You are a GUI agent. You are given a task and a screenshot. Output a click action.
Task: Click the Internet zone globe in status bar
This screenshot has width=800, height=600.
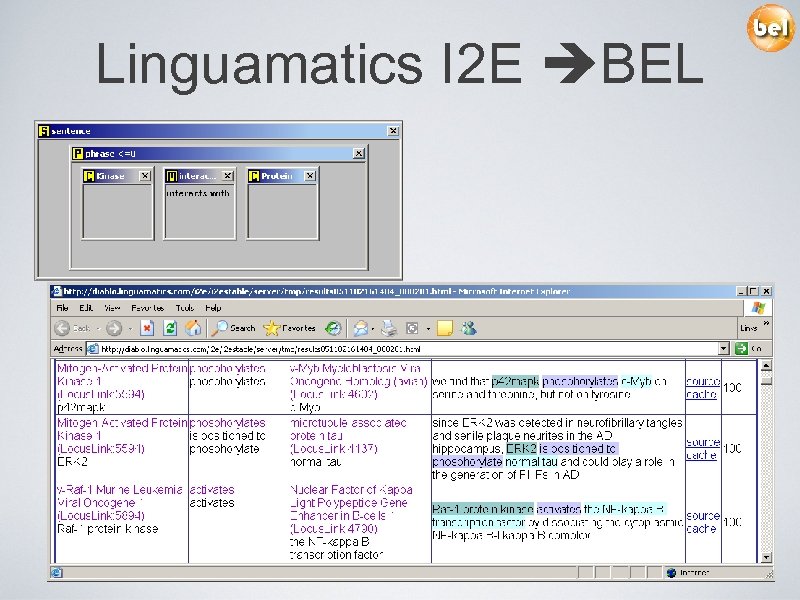671,572
